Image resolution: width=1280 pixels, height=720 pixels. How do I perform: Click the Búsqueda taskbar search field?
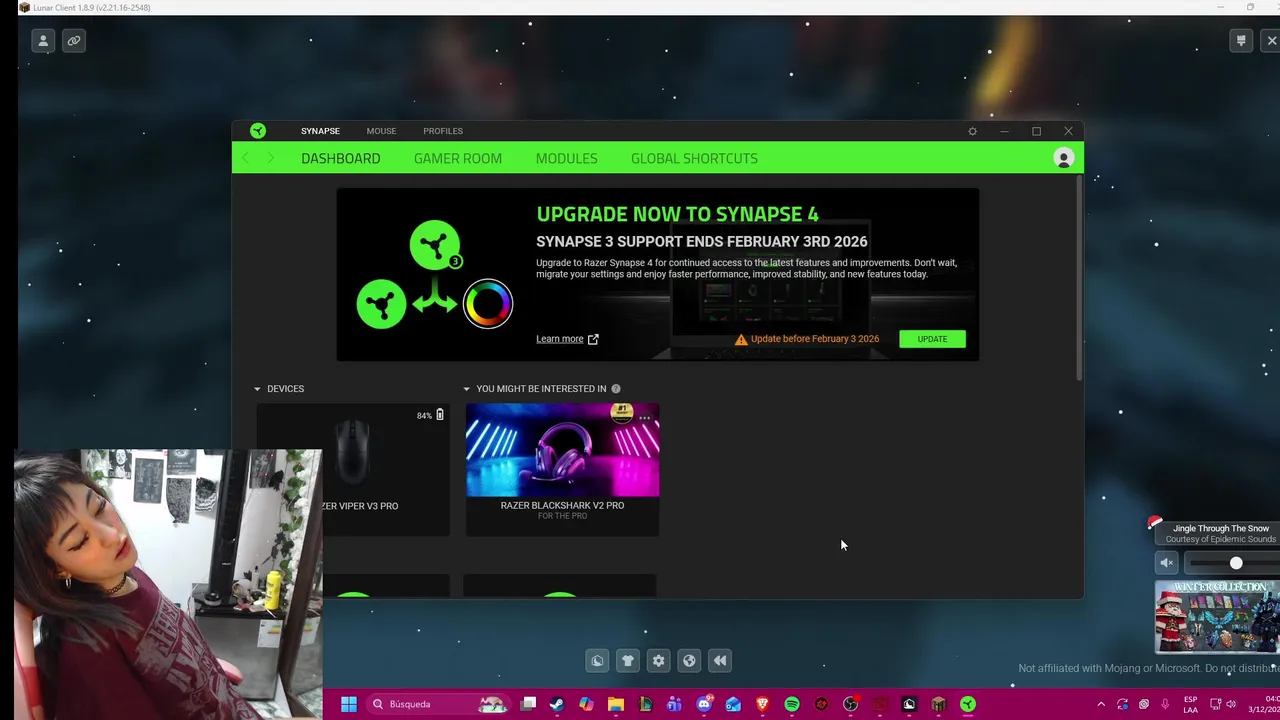pos(437,704)
